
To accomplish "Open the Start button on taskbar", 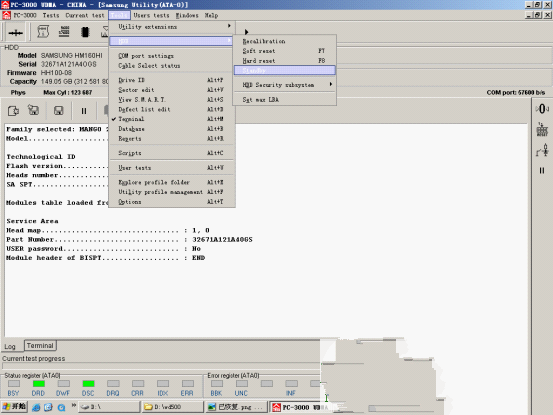I will pyautogui.click(x=14, y=407).
